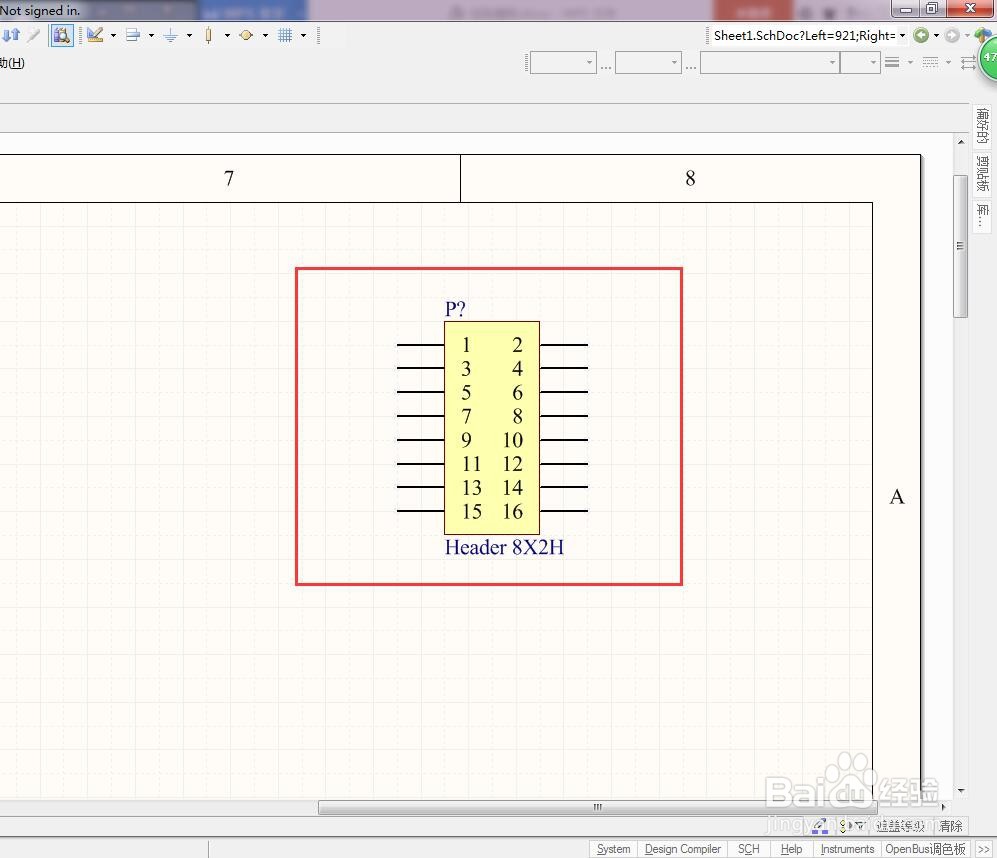Click the >> panel overflow button
Screen dimensions: 997x858
984,849
